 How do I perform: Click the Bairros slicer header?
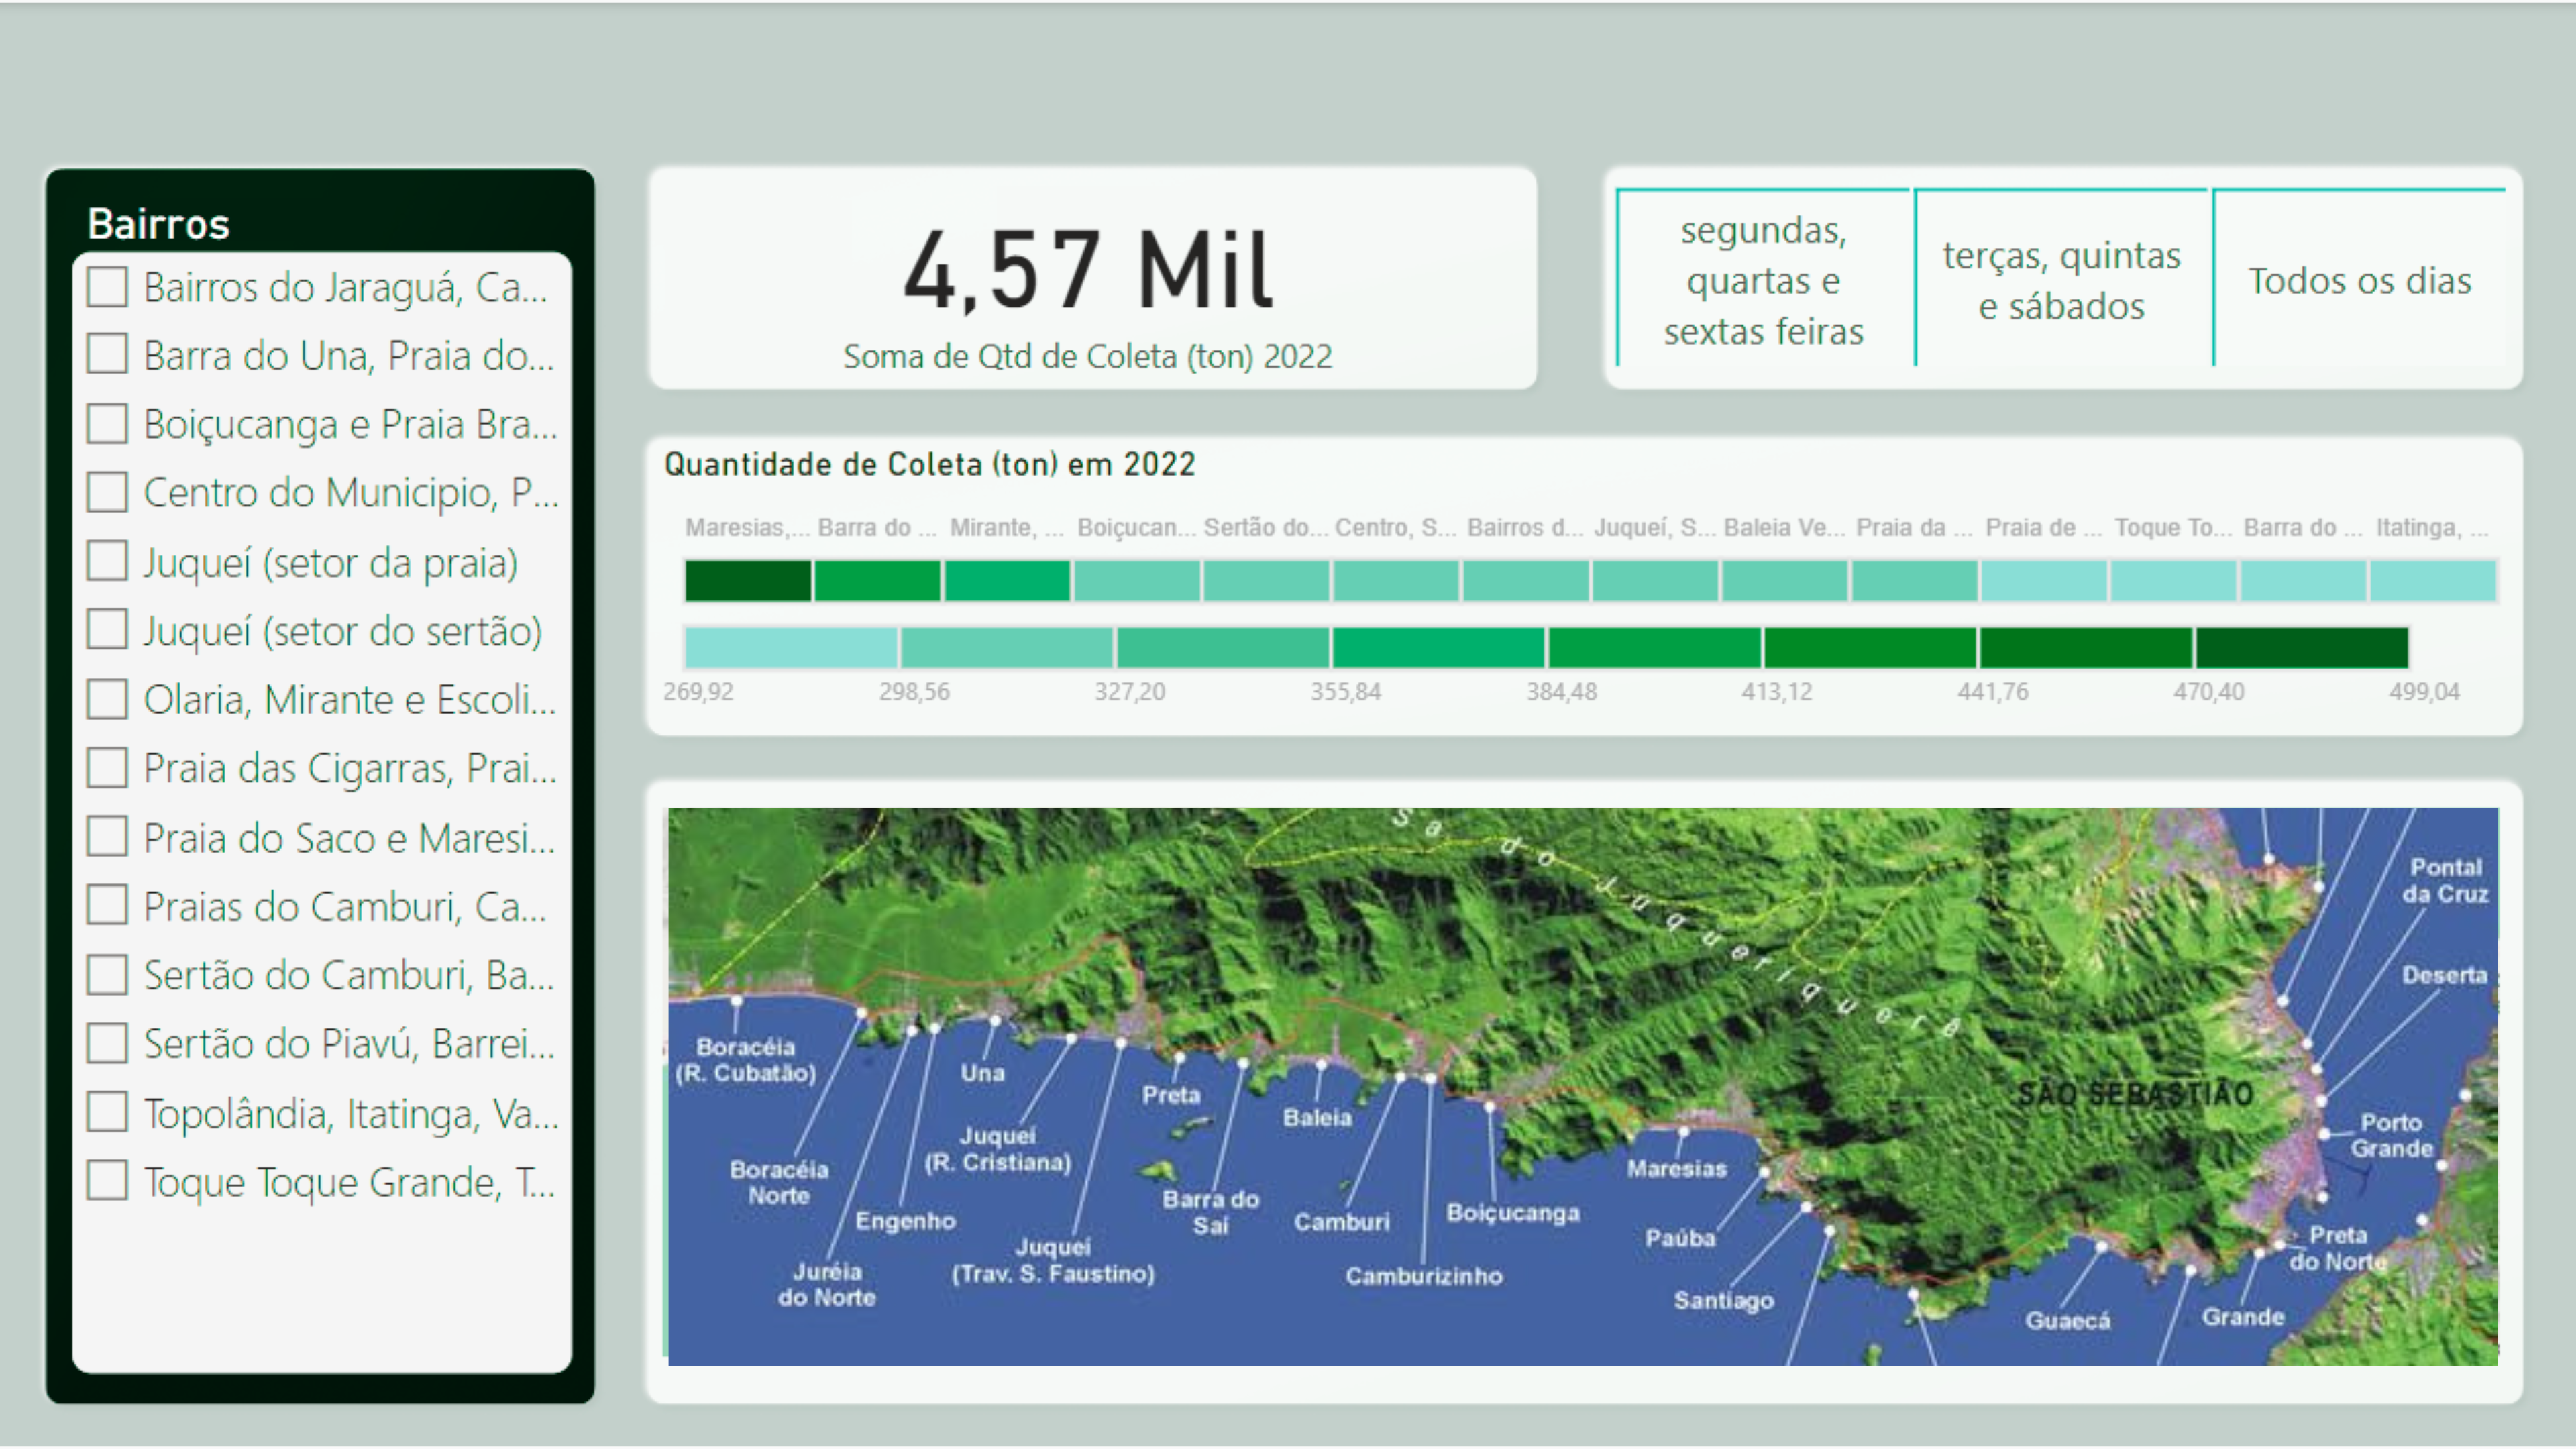click(x=158, y=224)
